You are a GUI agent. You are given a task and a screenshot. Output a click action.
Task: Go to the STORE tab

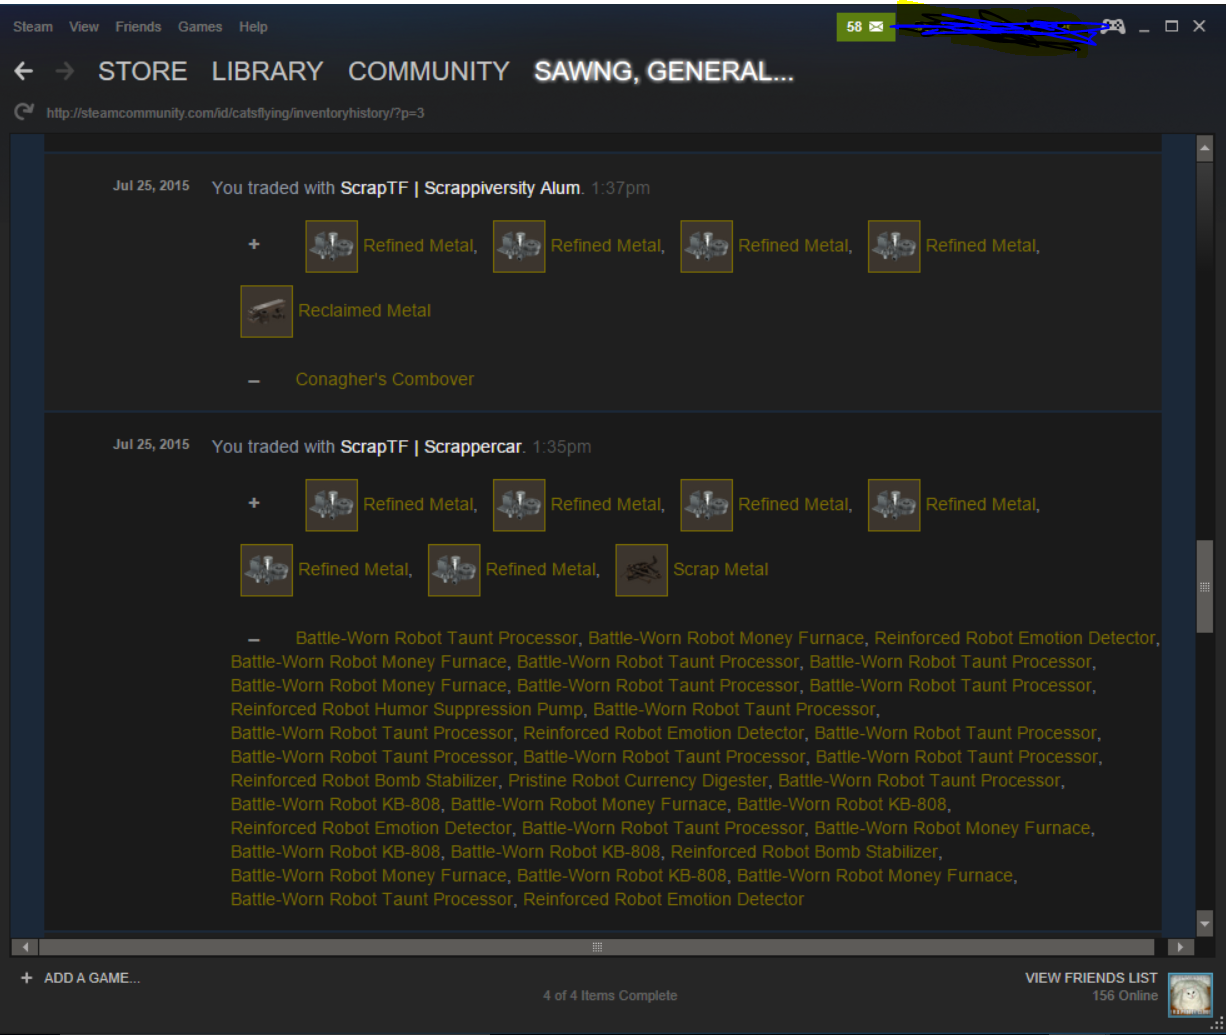click(x=142, y=72)
